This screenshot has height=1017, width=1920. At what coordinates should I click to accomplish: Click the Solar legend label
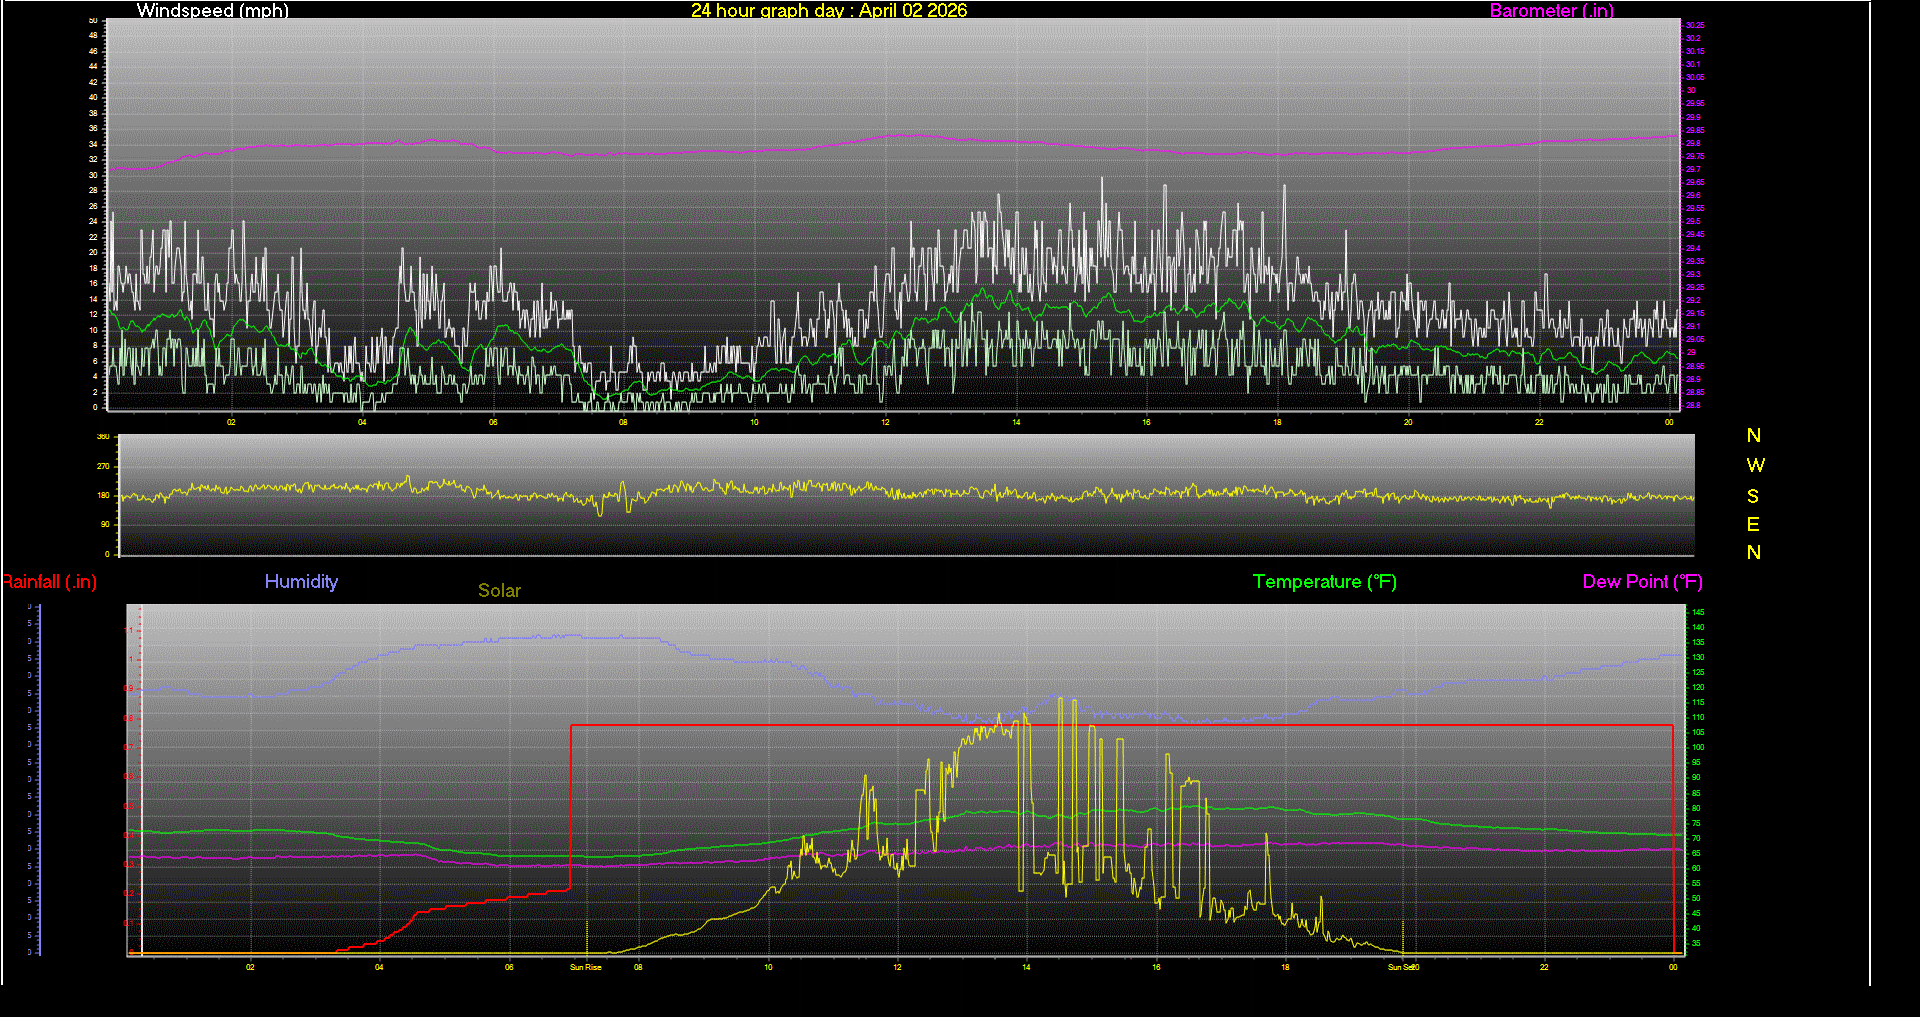[x=499, y=590]
